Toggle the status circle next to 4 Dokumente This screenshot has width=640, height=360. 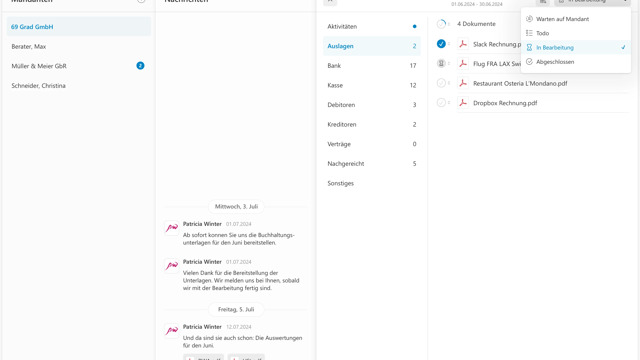click(441, 24)
